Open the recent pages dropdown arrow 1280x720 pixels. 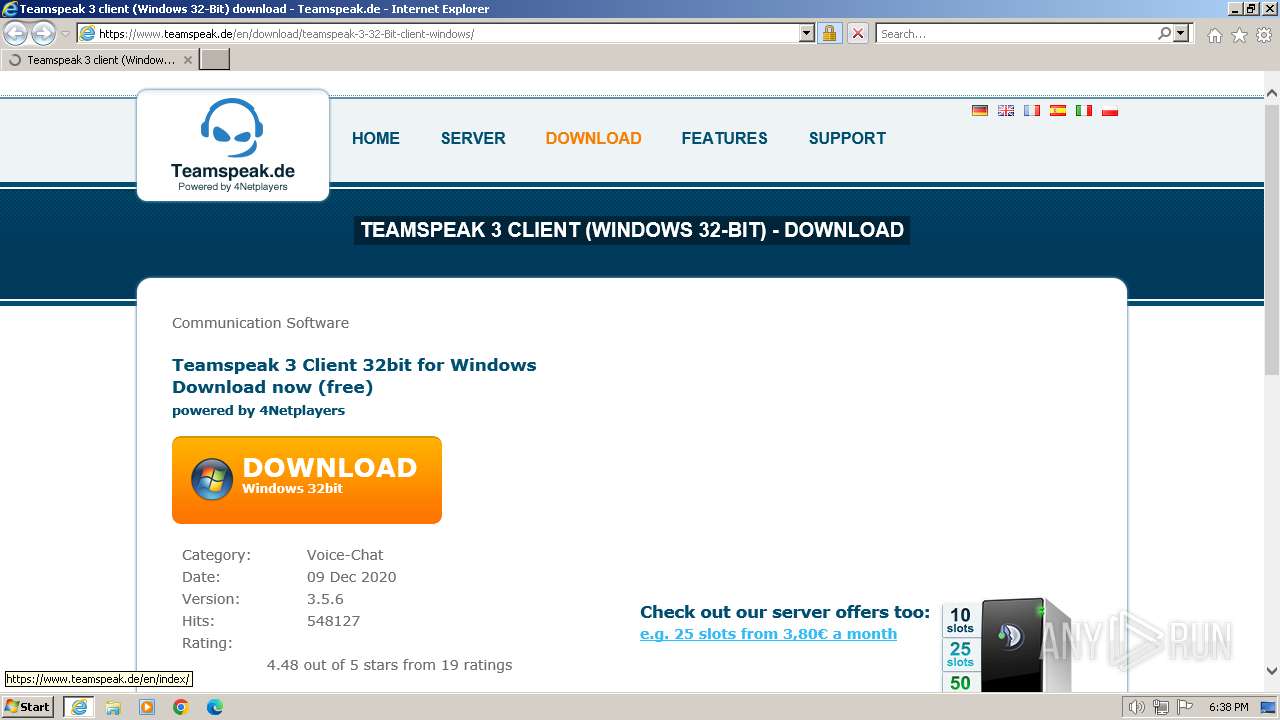click(x=65, y=34)
